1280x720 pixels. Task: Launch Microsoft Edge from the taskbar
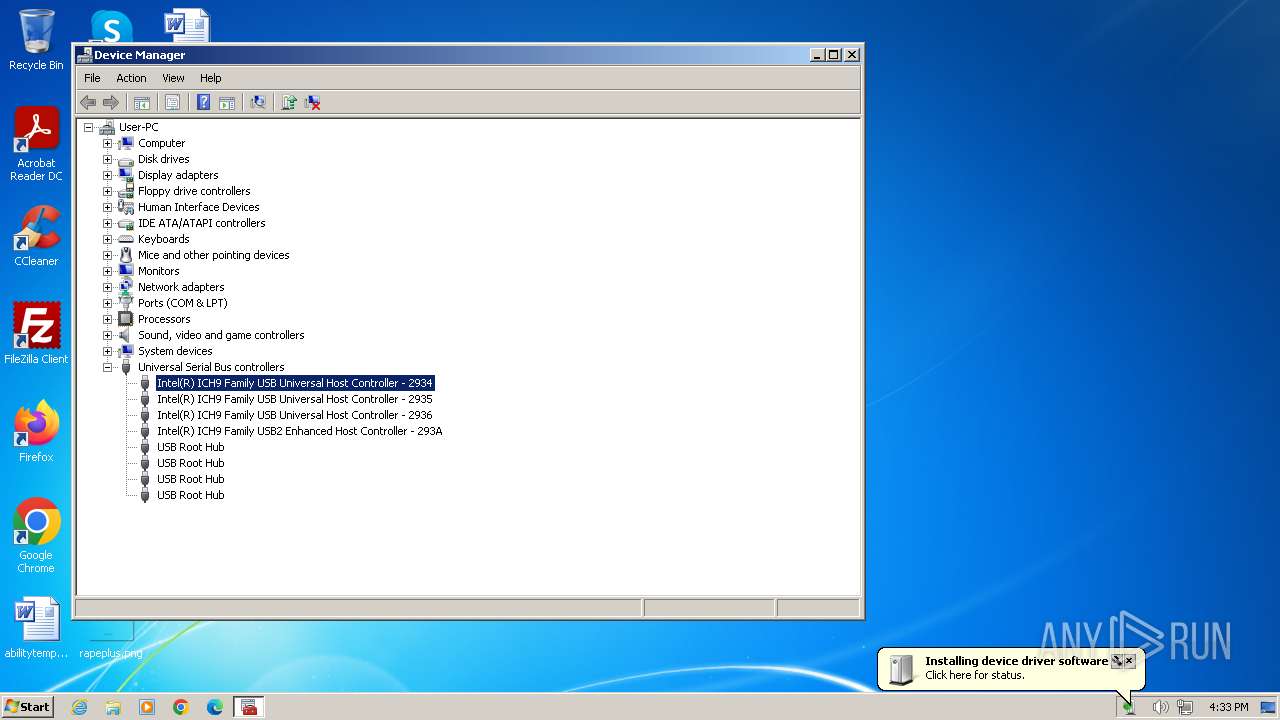(215, 707)
